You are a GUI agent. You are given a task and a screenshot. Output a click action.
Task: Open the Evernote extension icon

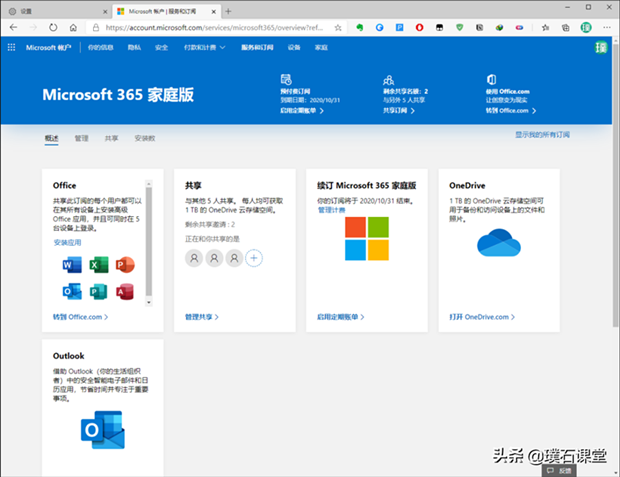(359, 27)
